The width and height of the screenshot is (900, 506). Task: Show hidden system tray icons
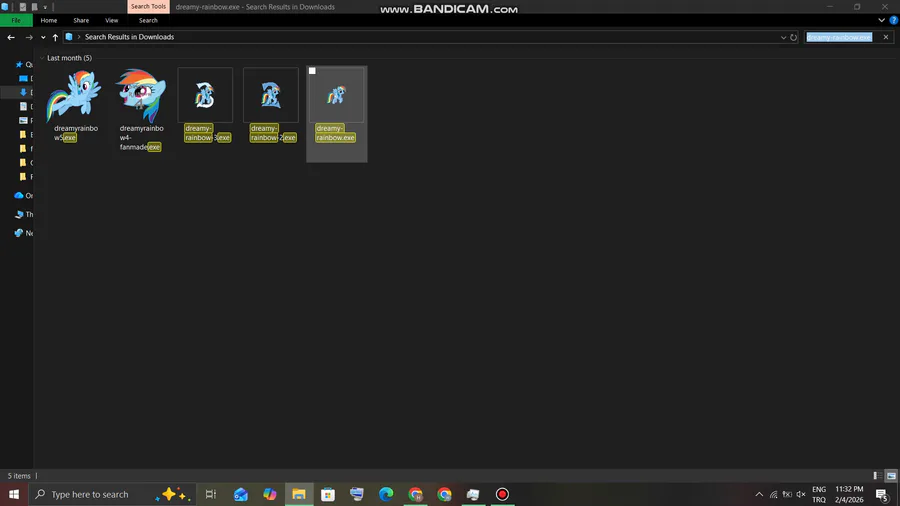click(x=759, y=494)
